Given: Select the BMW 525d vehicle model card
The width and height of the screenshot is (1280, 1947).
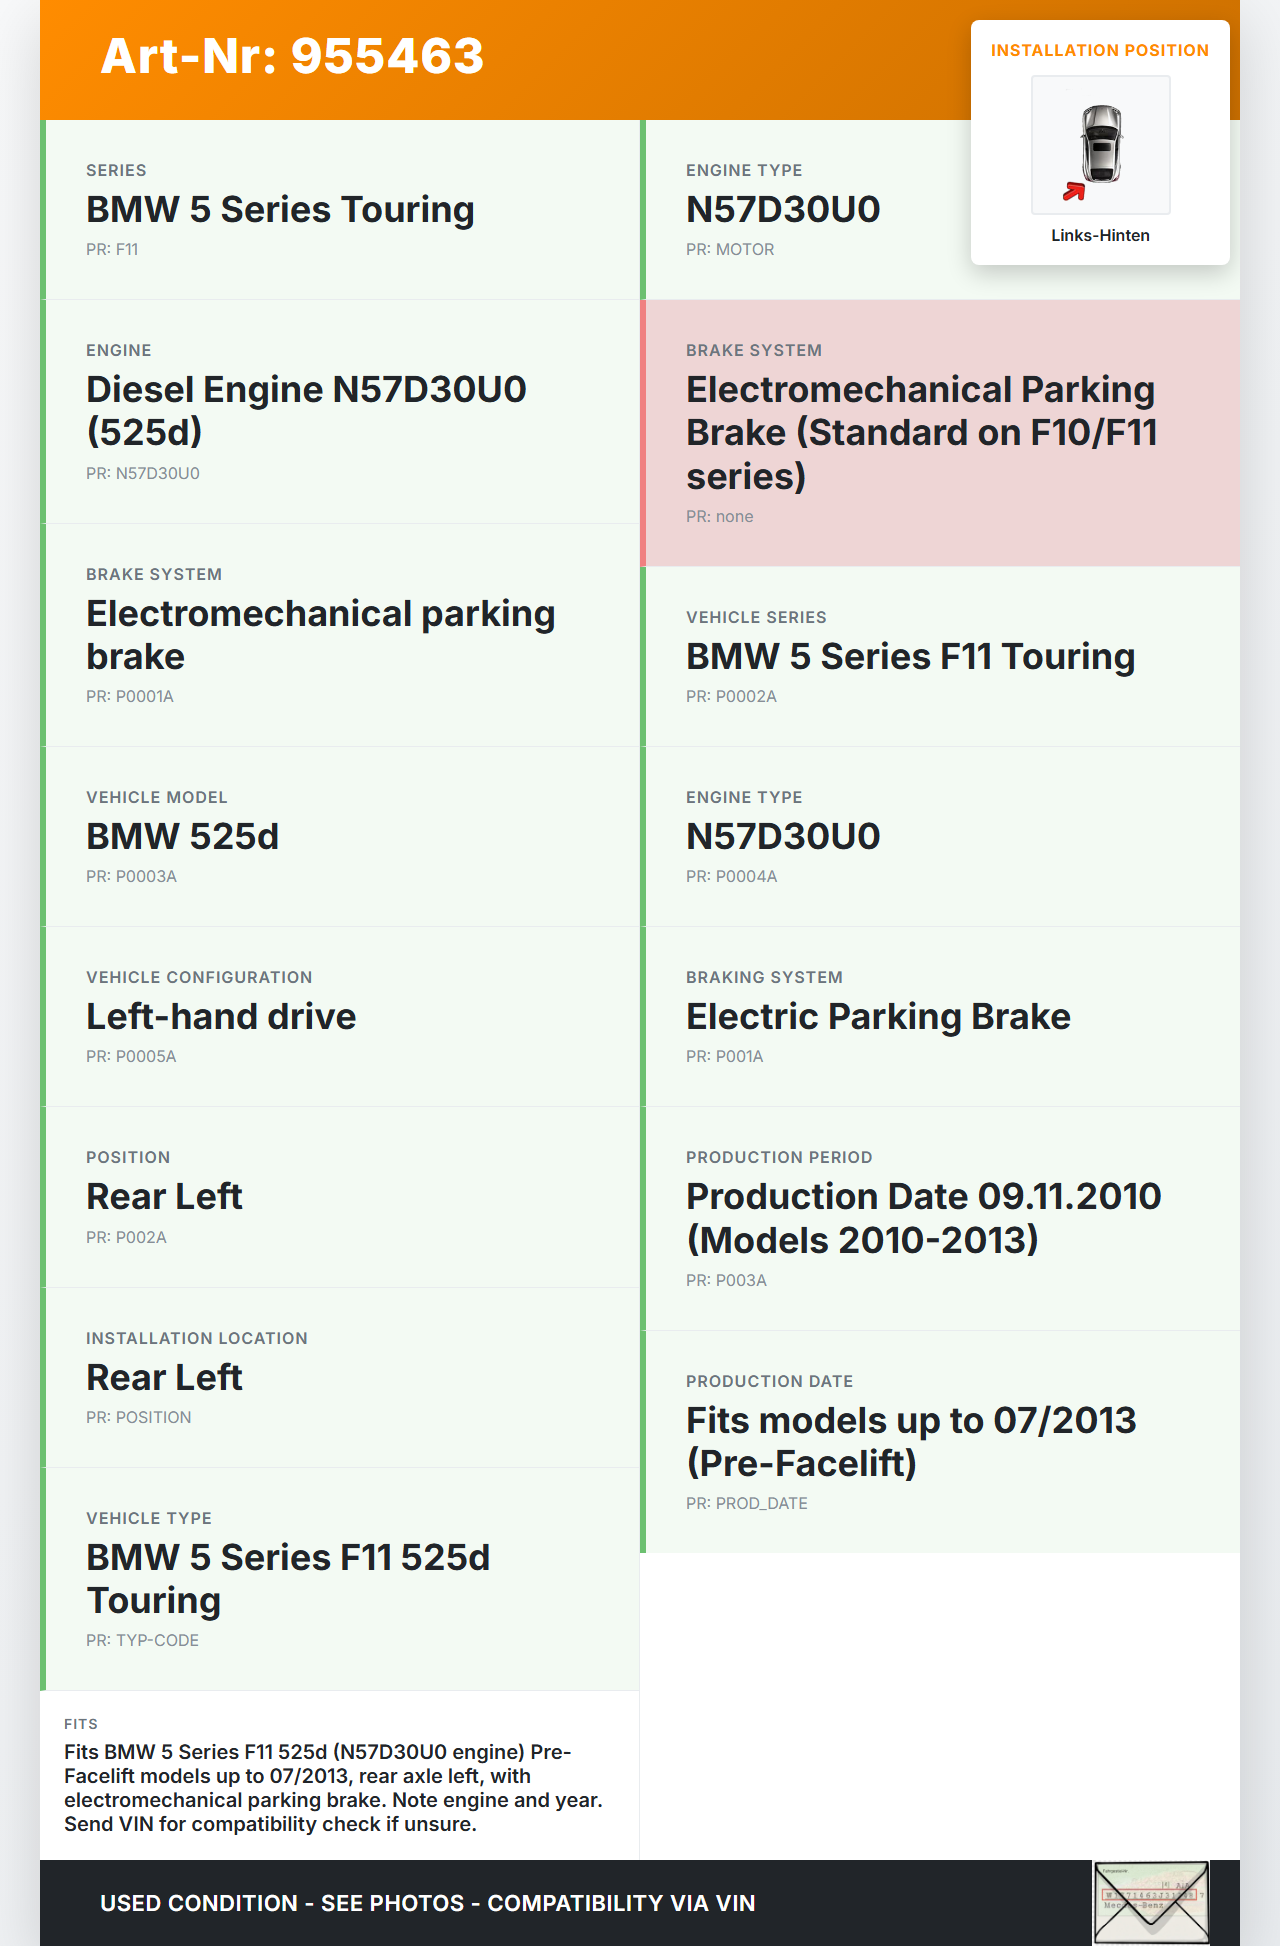Looking at the screenshot, I should [340, 837].
